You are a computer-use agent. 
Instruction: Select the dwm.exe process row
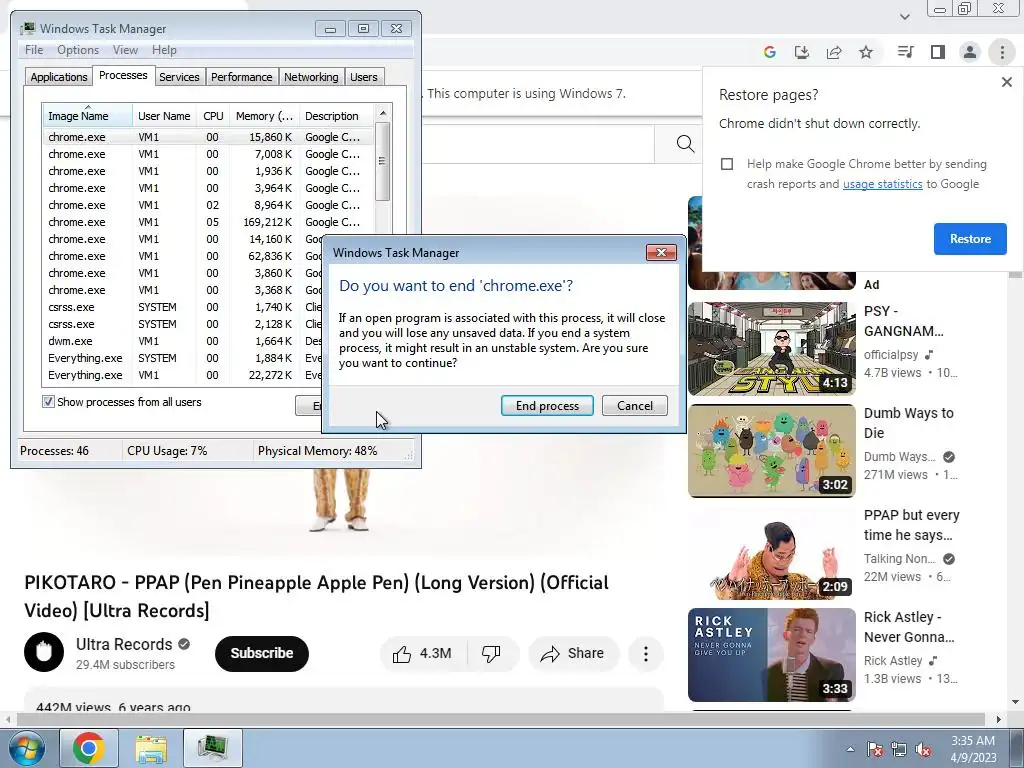tap(183, 341)
